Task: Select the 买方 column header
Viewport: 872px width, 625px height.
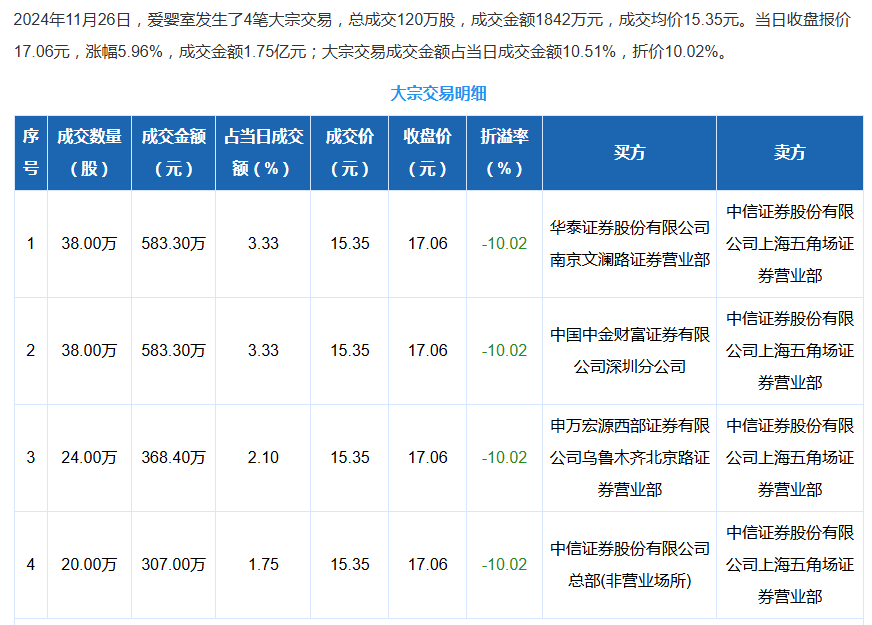Action: click(630, 153)
